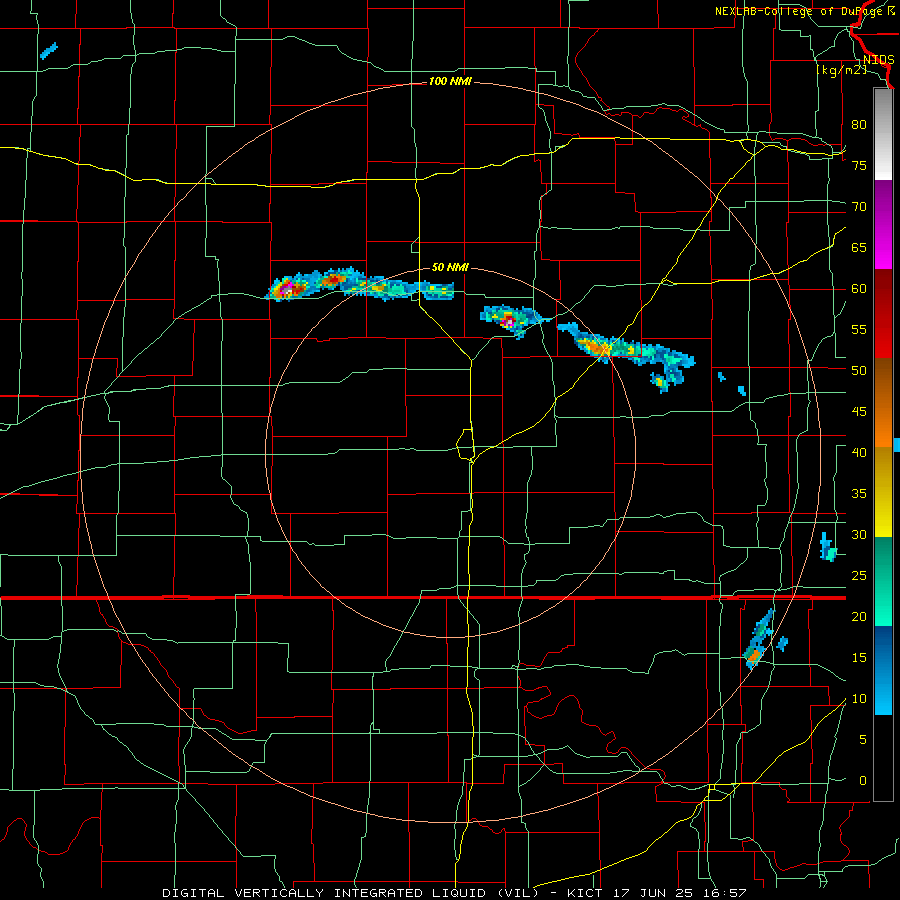Select the "20" value on the VIL scale
900x900 pixels.
[x=859, y=616]
